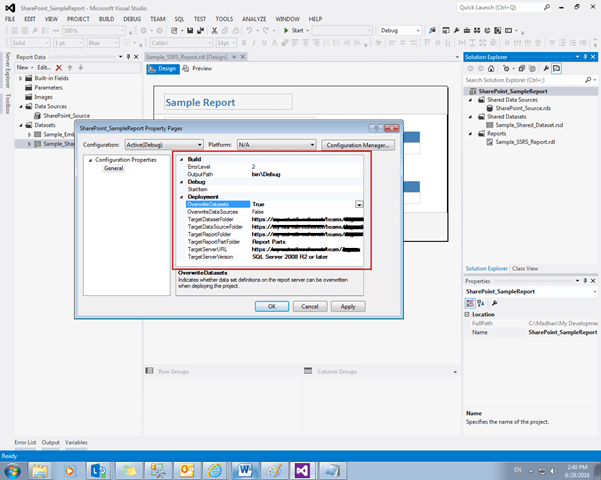Click Cancel in Property Pages dialog

[310, 306]
